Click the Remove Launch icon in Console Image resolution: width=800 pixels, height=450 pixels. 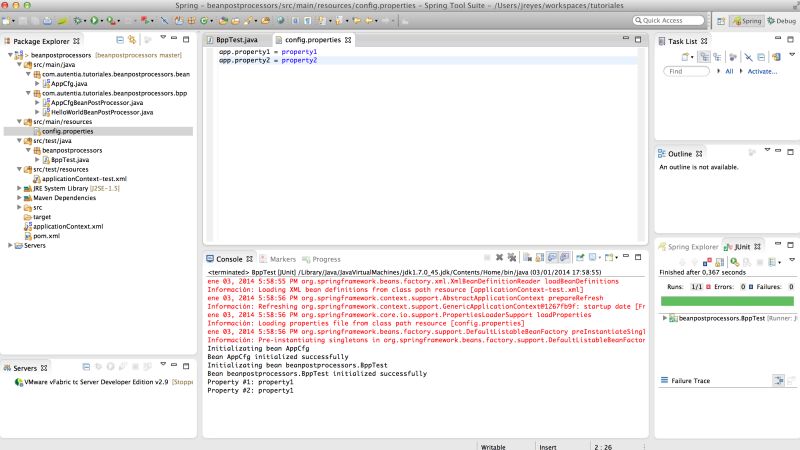[x=499, y=258]
